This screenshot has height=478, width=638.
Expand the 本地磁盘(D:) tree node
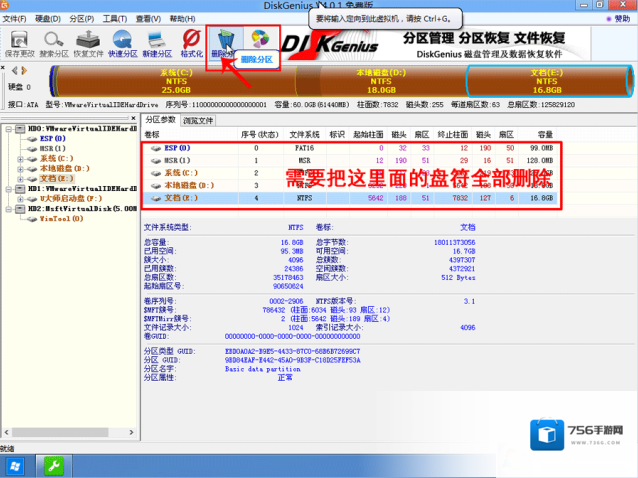(20, 168)
